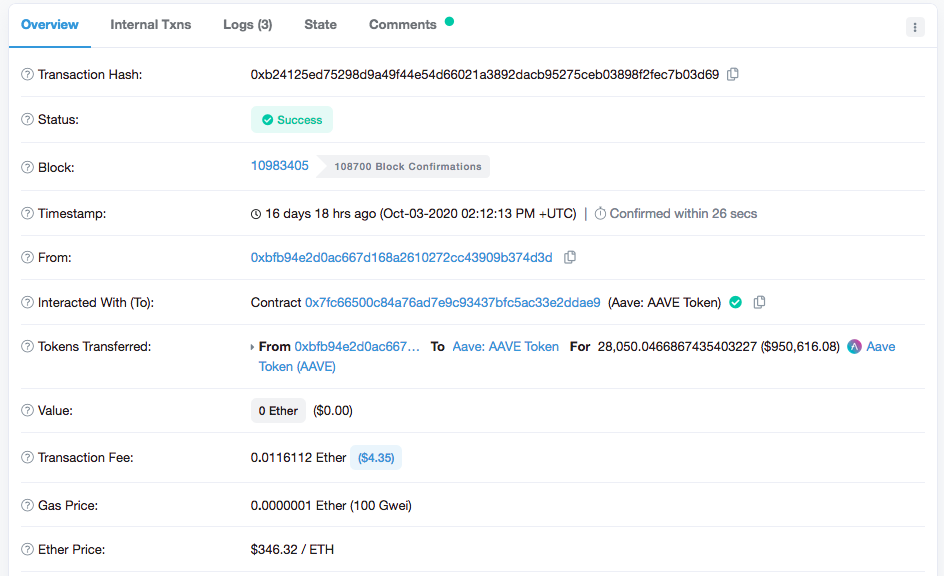
Task: Click the ($0.00) value text
Action: (333, 410)
